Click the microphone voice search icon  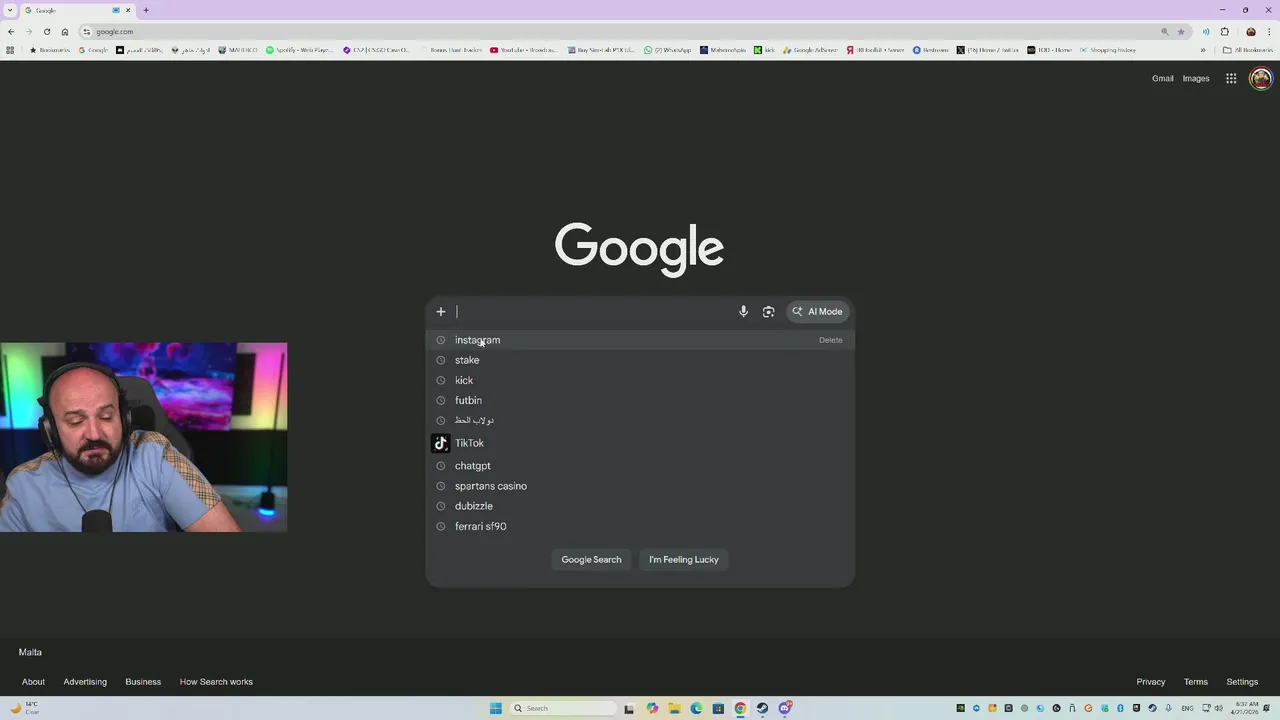[x=743, y=311]
